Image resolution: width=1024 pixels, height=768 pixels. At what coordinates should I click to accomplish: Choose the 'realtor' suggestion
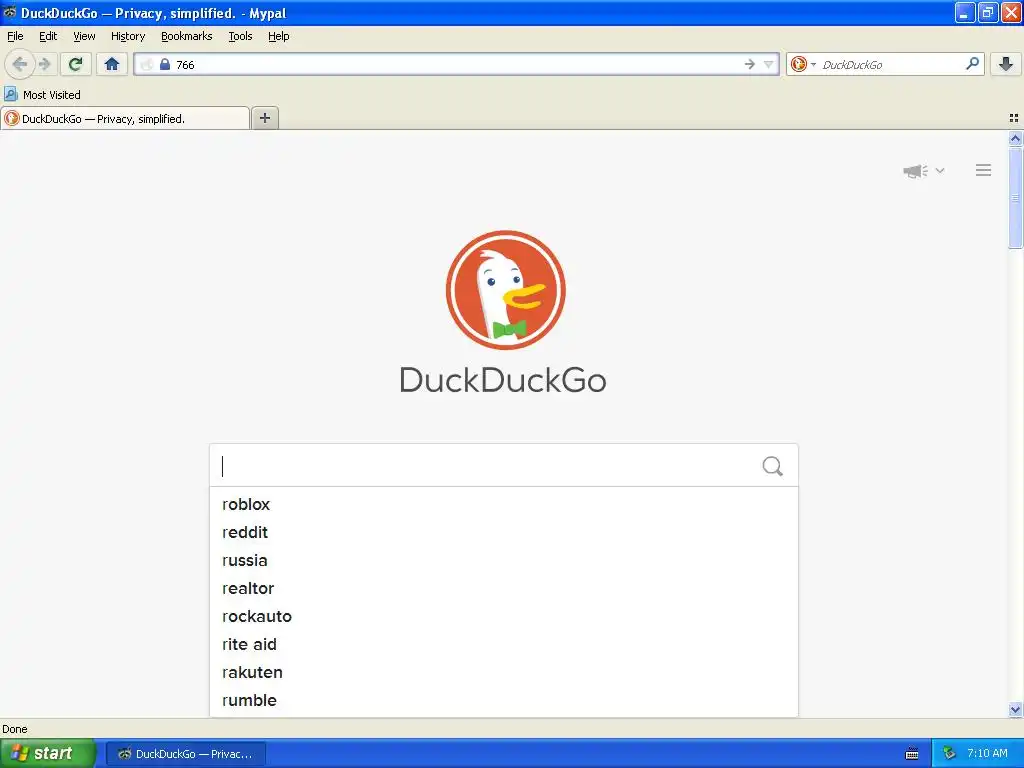pos(504,588)
